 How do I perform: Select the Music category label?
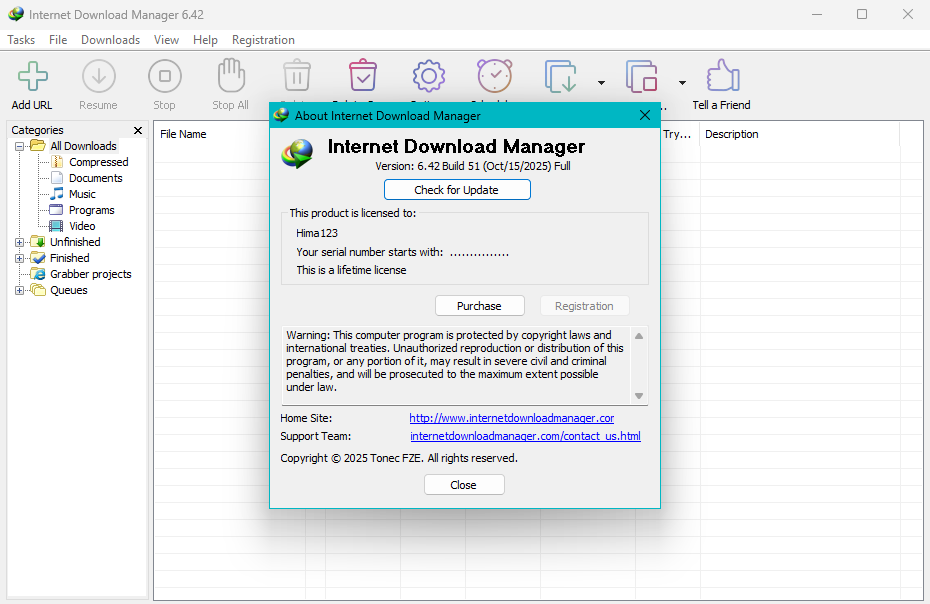[82, 194]
